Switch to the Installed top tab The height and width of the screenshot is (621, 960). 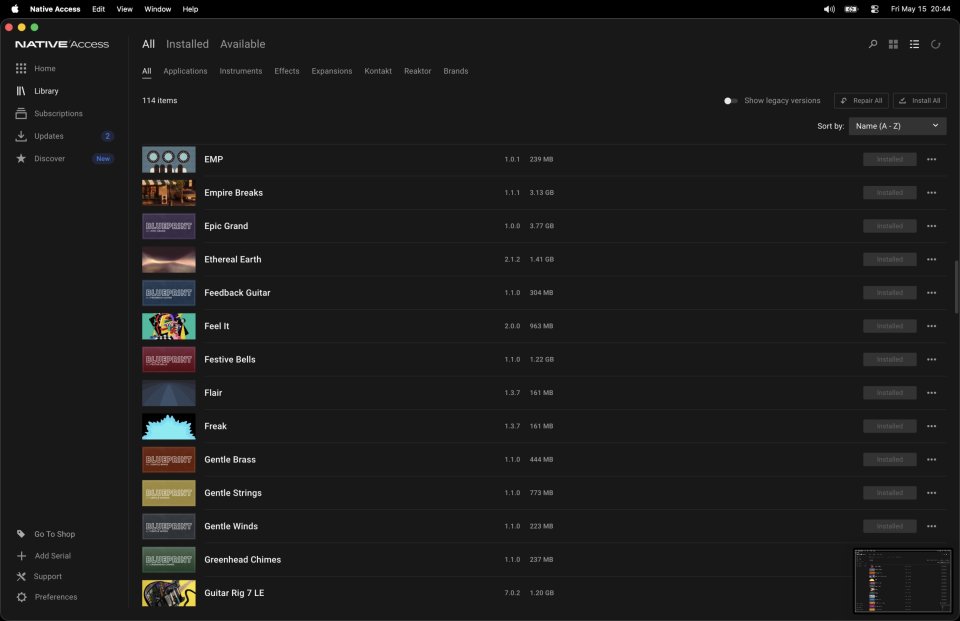pyautogui.click(x=187, y=44)
